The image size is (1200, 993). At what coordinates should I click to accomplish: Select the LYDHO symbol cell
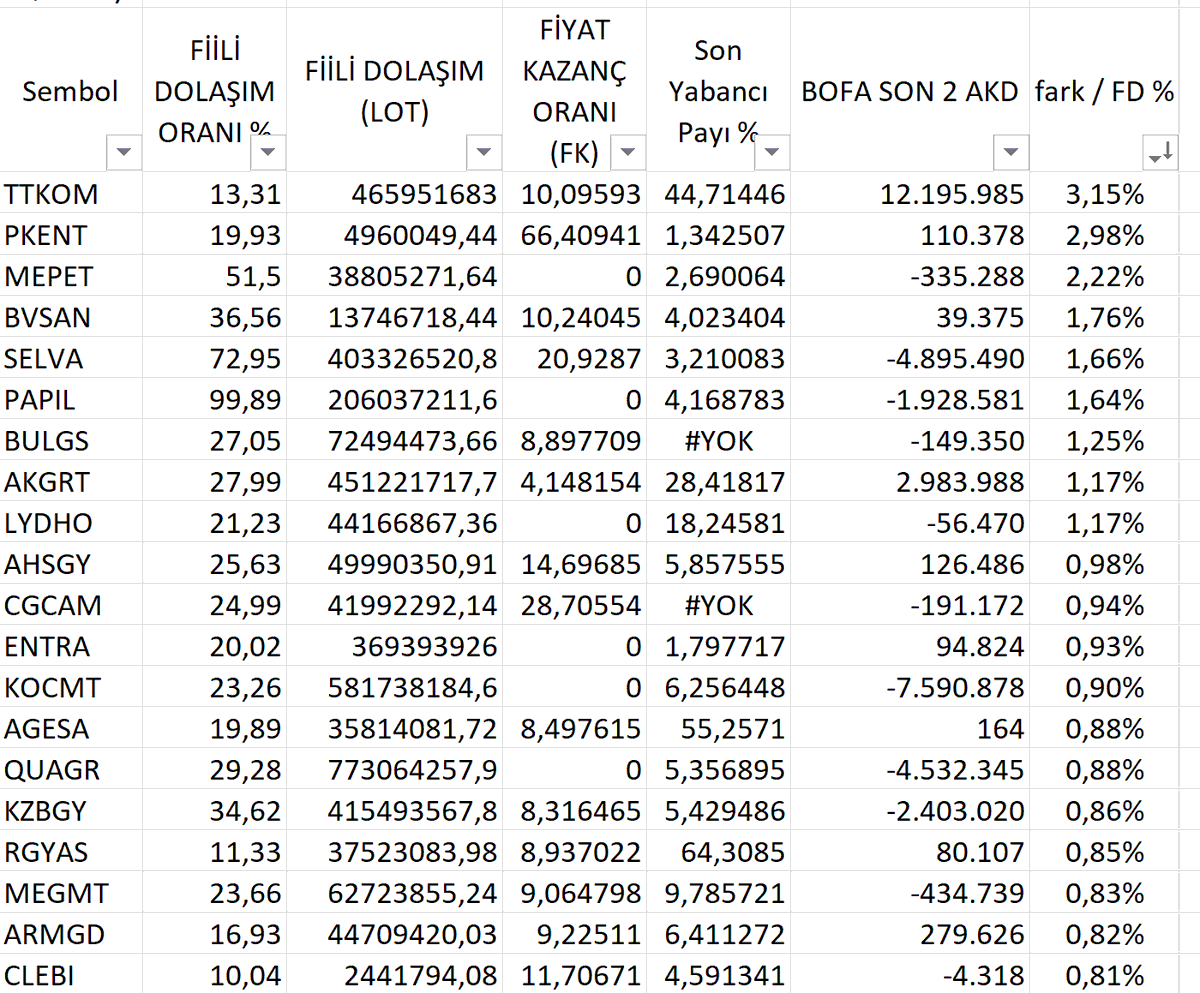tap(71, 523)
